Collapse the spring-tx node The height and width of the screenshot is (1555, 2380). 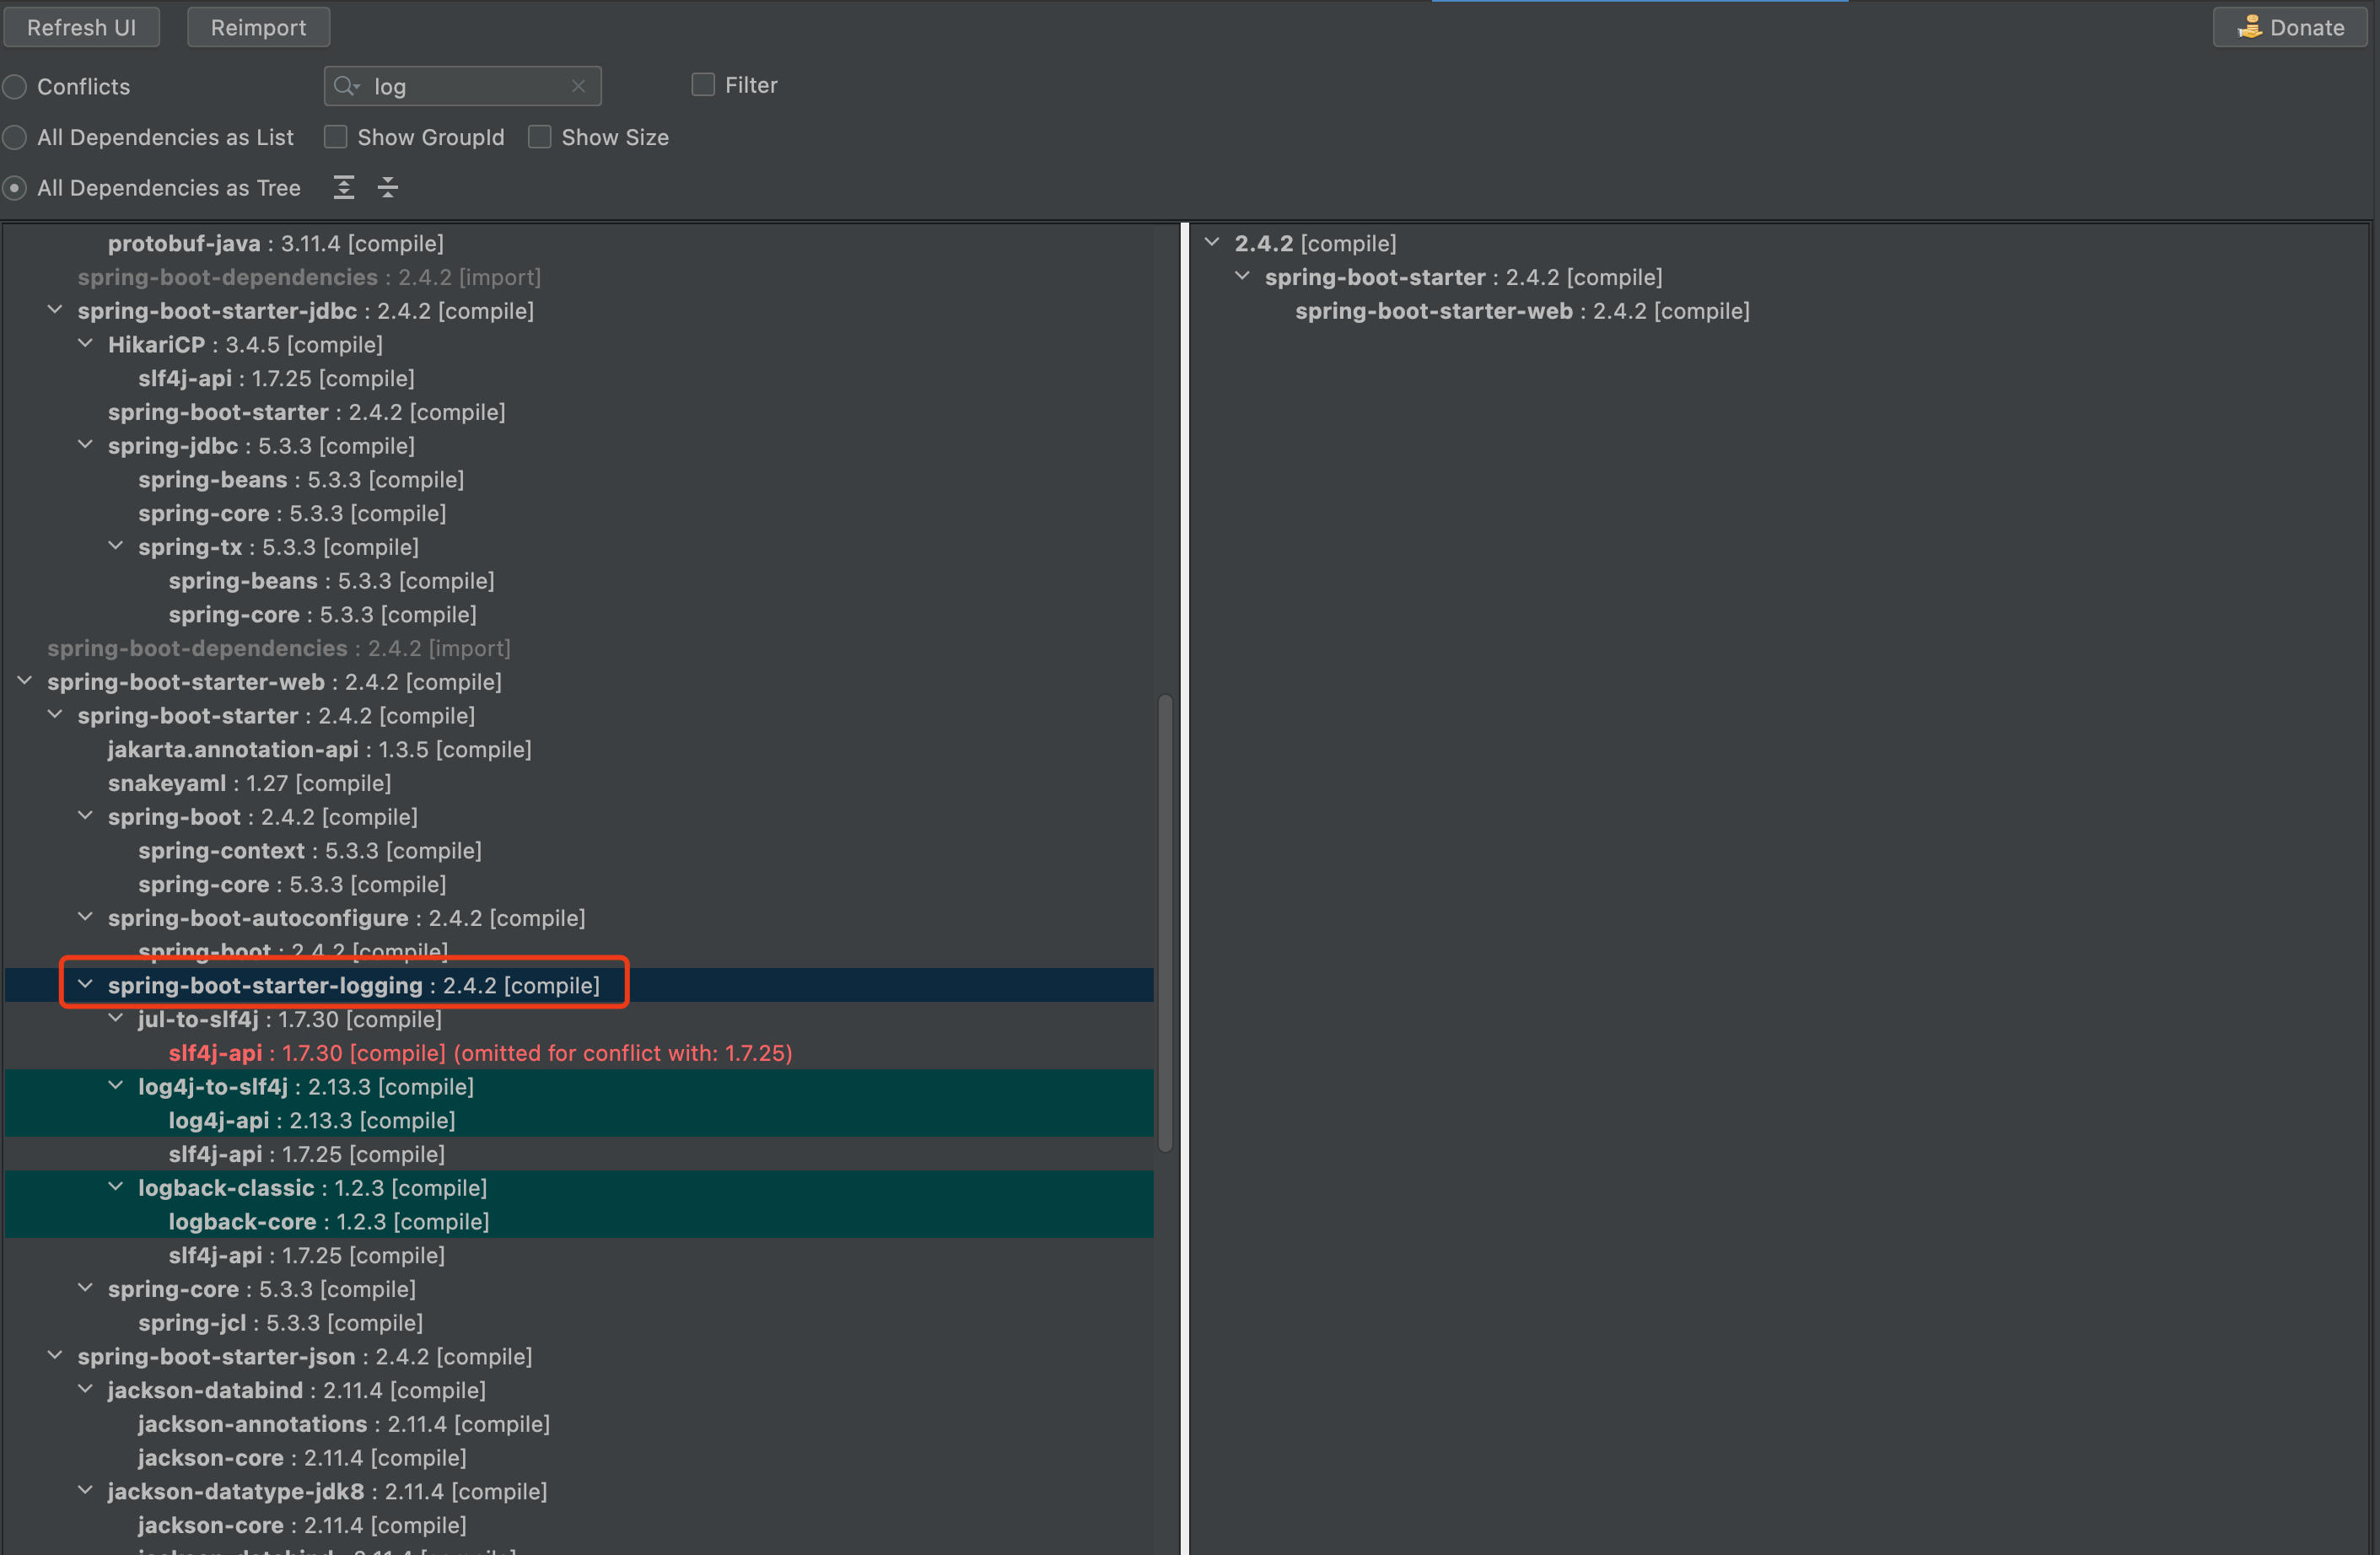pyautogui.click(x=116, y=546)
